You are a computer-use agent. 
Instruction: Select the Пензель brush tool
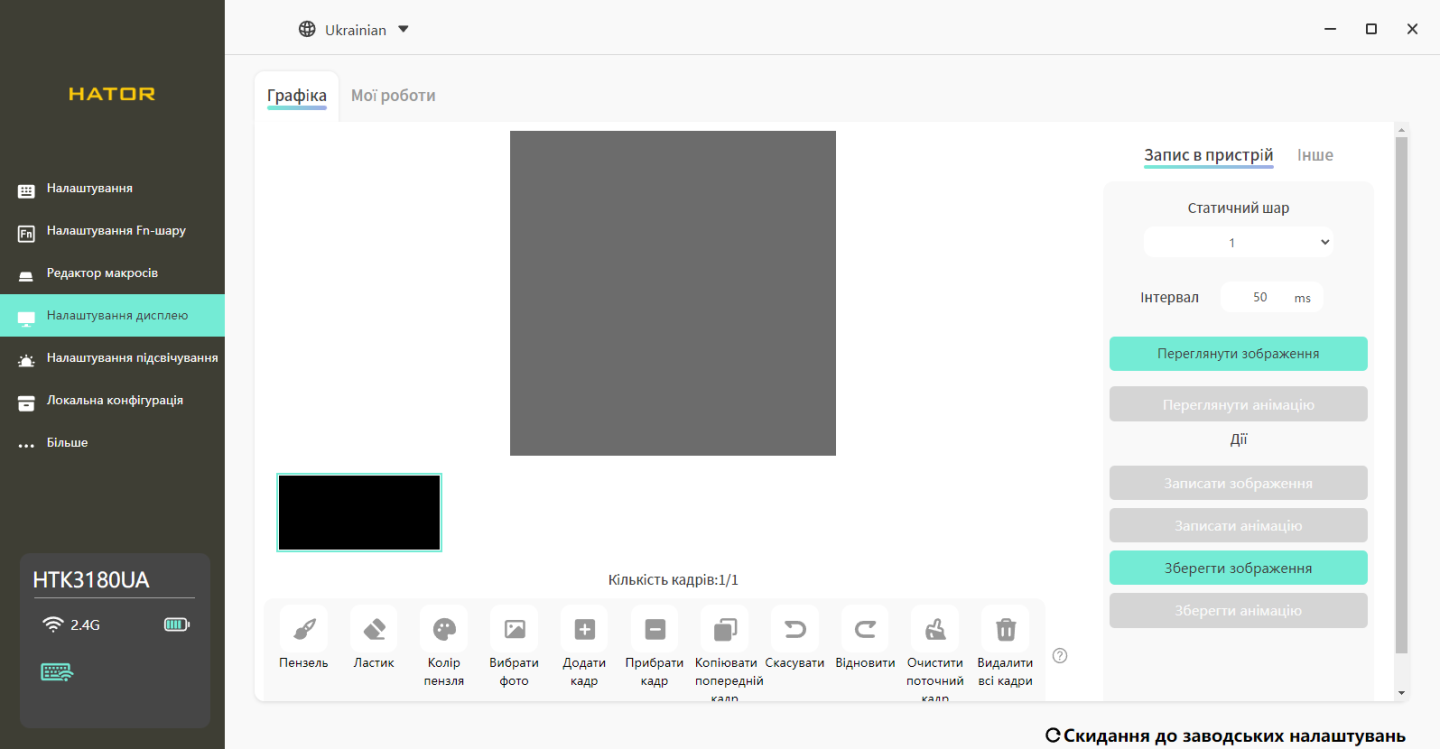pyautogui.click(x=304, y=629)
